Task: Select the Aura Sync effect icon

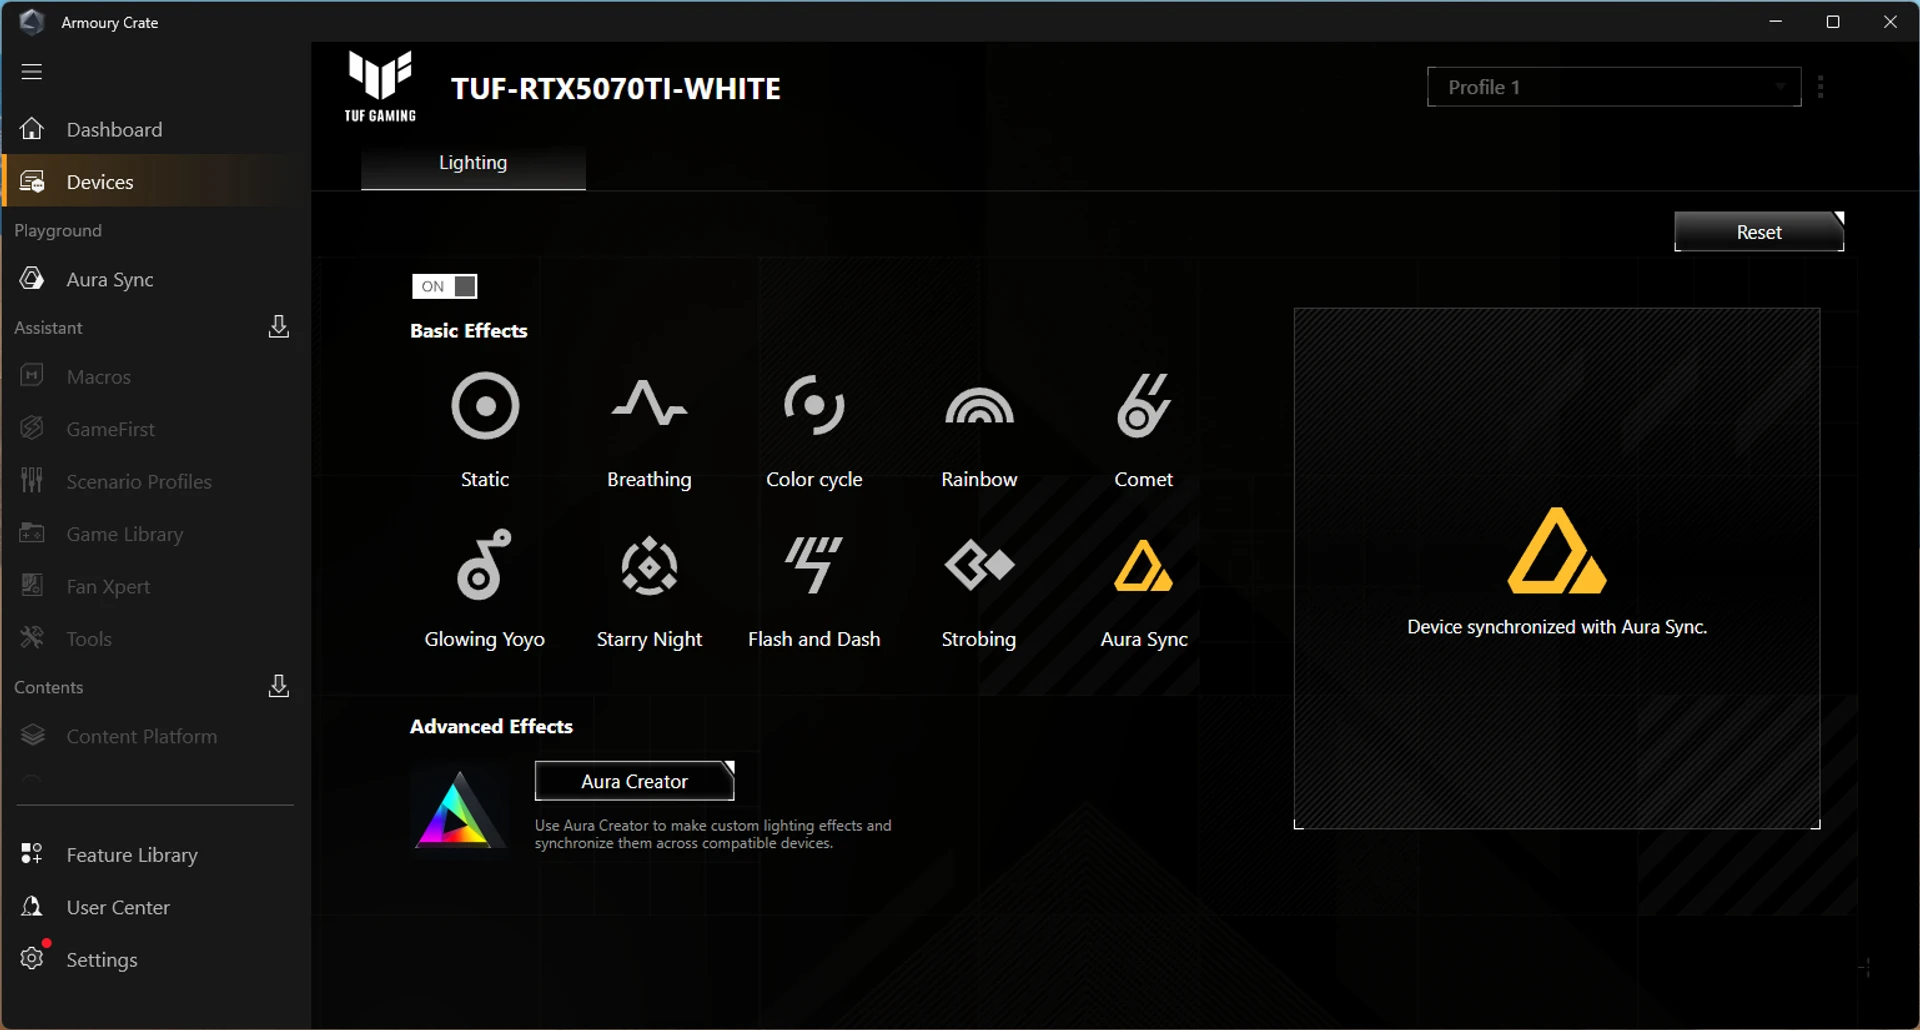Action: [x=1143, y=566]
